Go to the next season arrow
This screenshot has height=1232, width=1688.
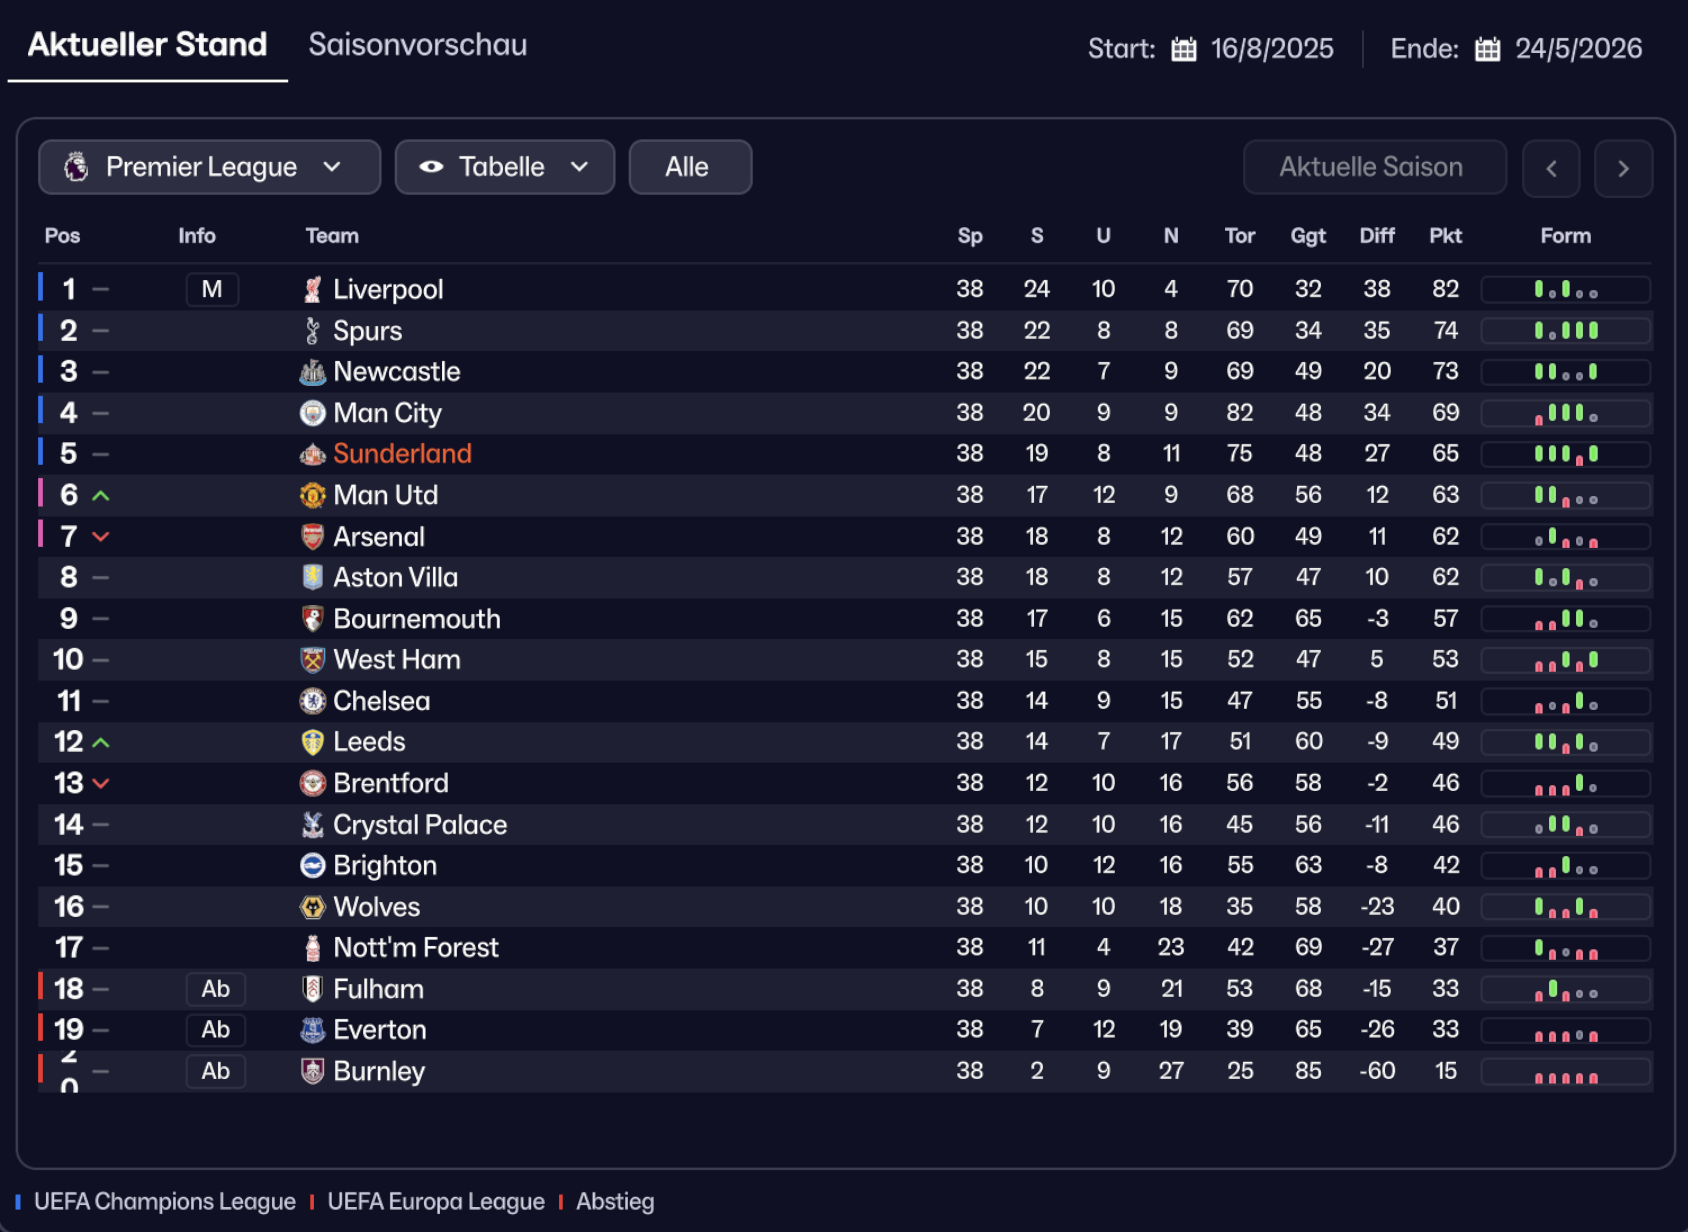point(1623,169)
